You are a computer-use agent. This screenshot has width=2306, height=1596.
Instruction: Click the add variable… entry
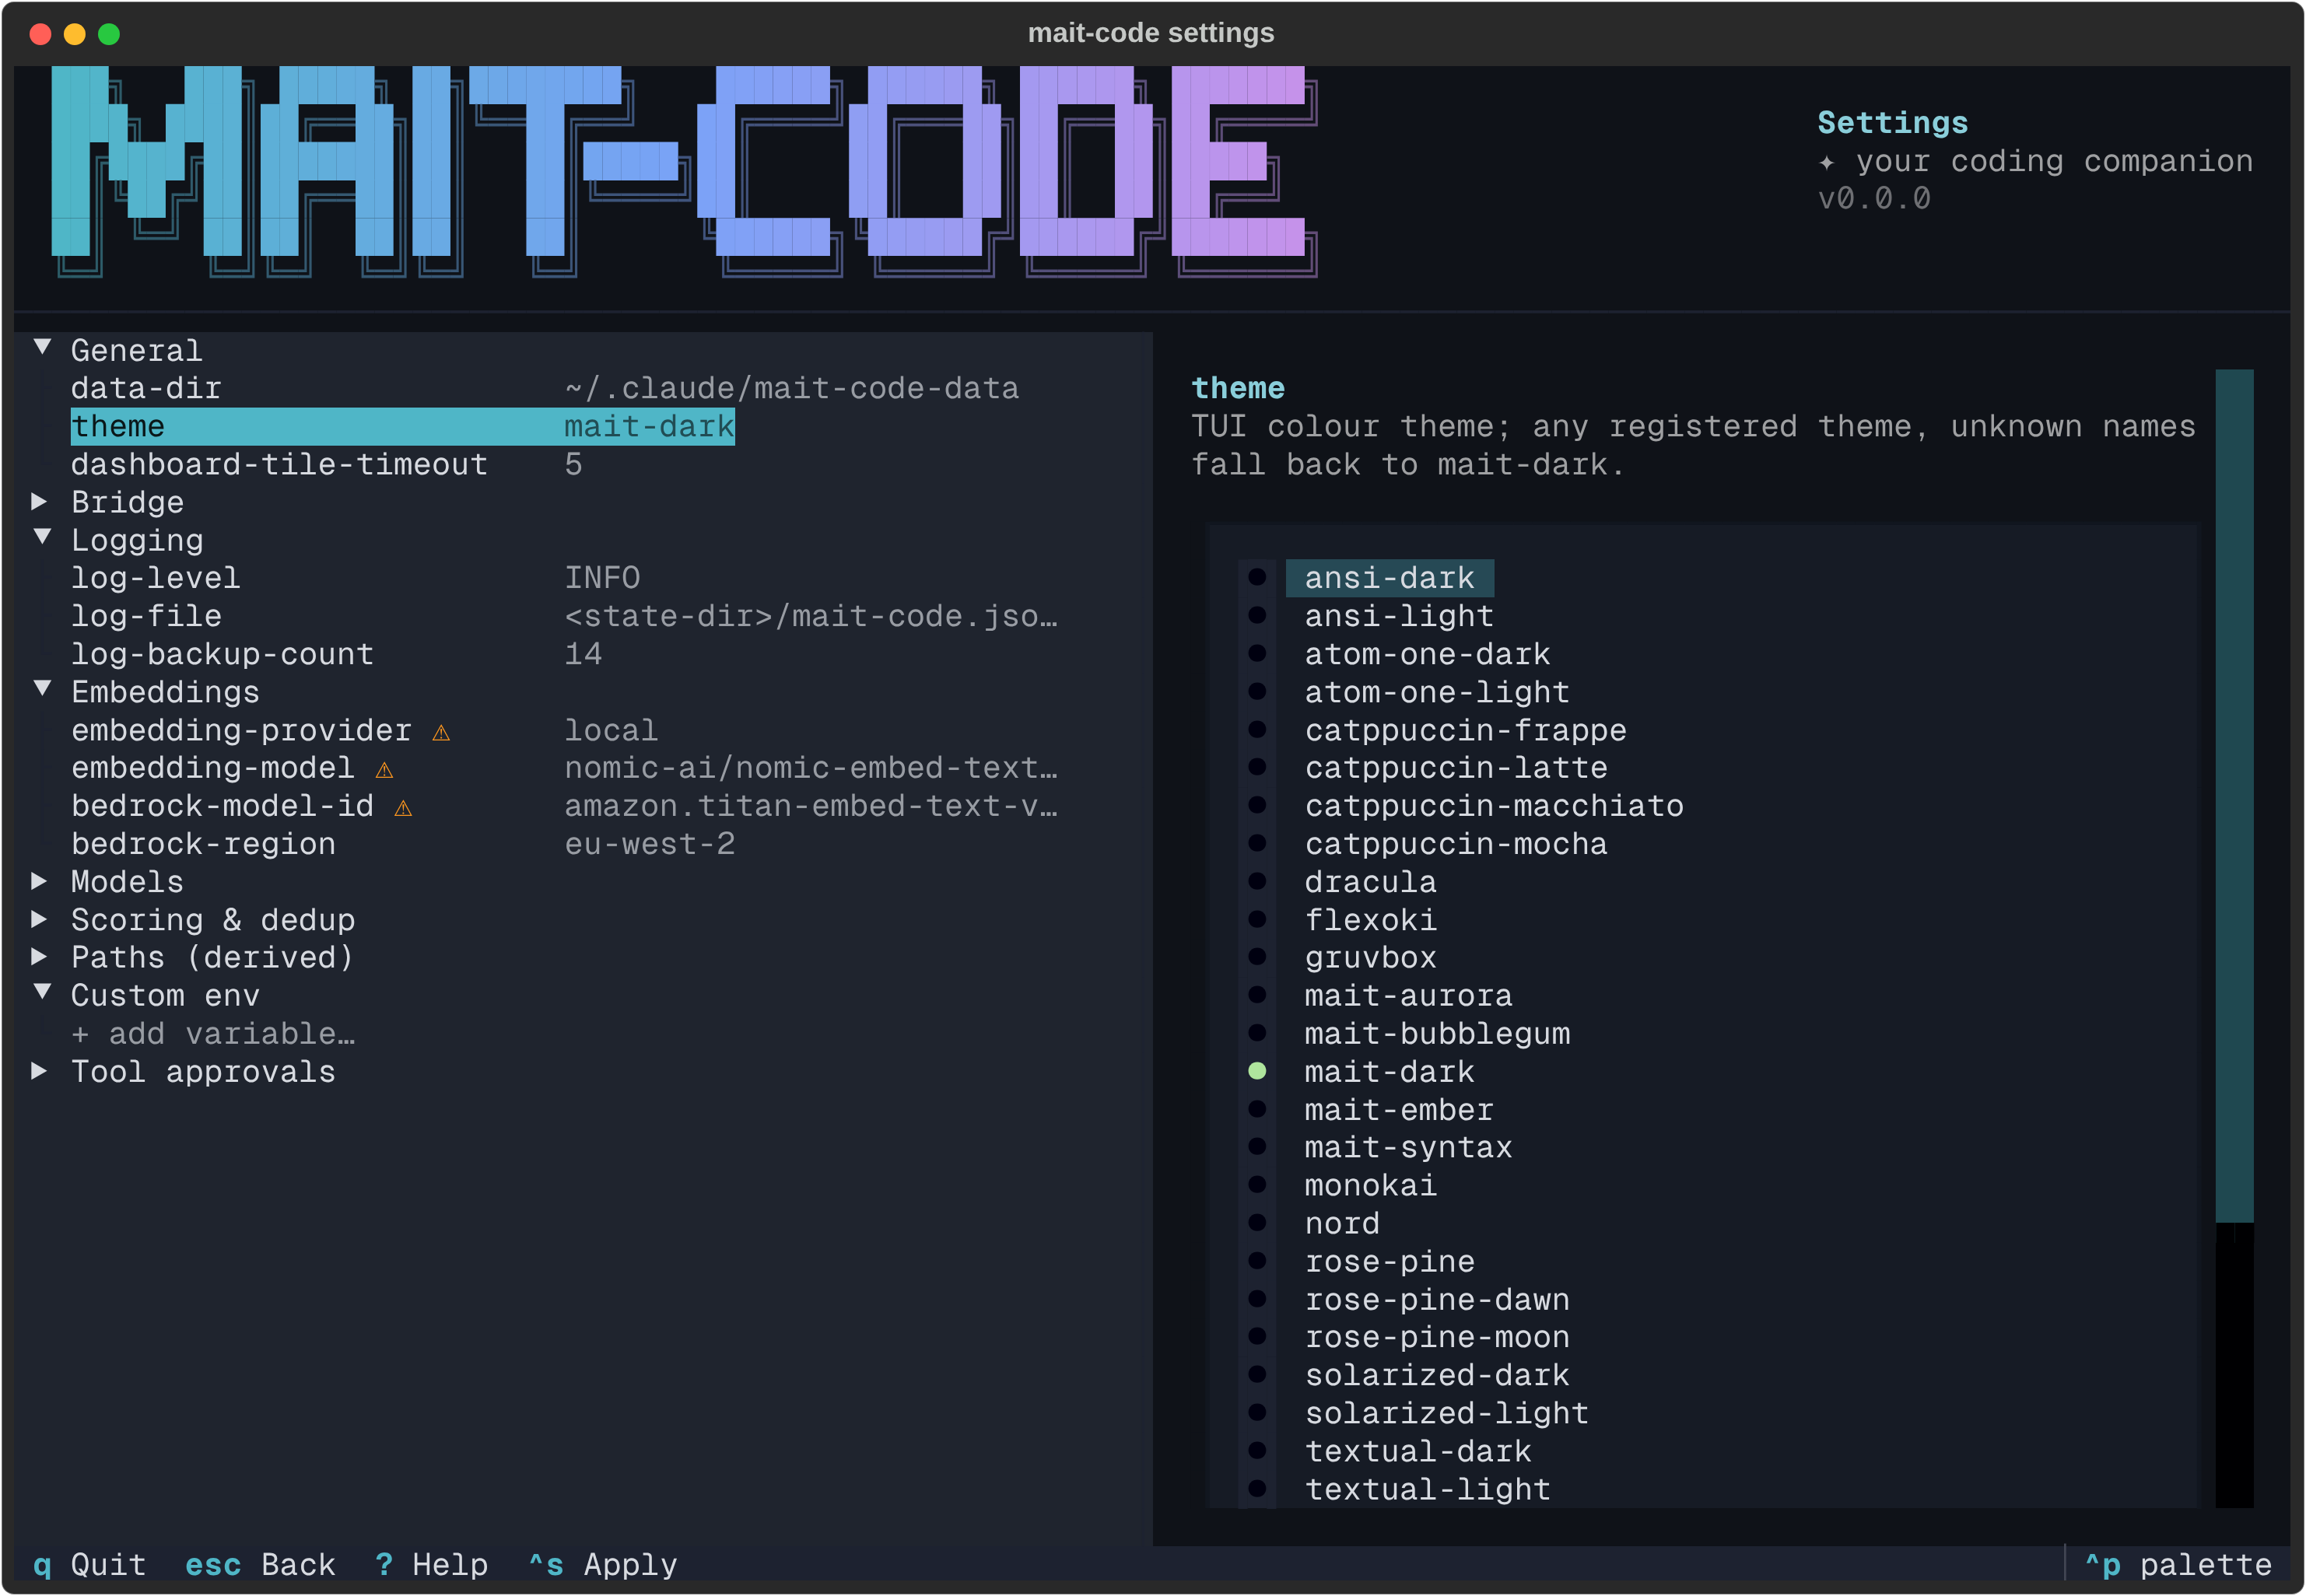[213, 1034]
